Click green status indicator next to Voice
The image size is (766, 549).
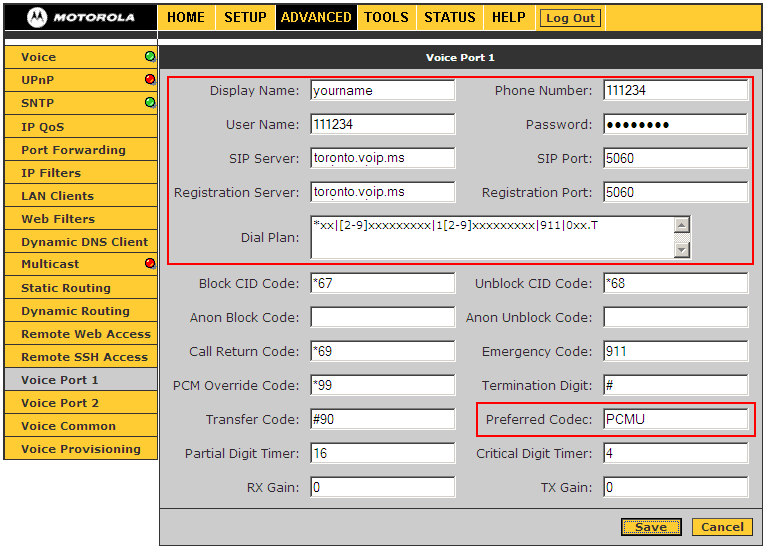click(x=150, y=57)
